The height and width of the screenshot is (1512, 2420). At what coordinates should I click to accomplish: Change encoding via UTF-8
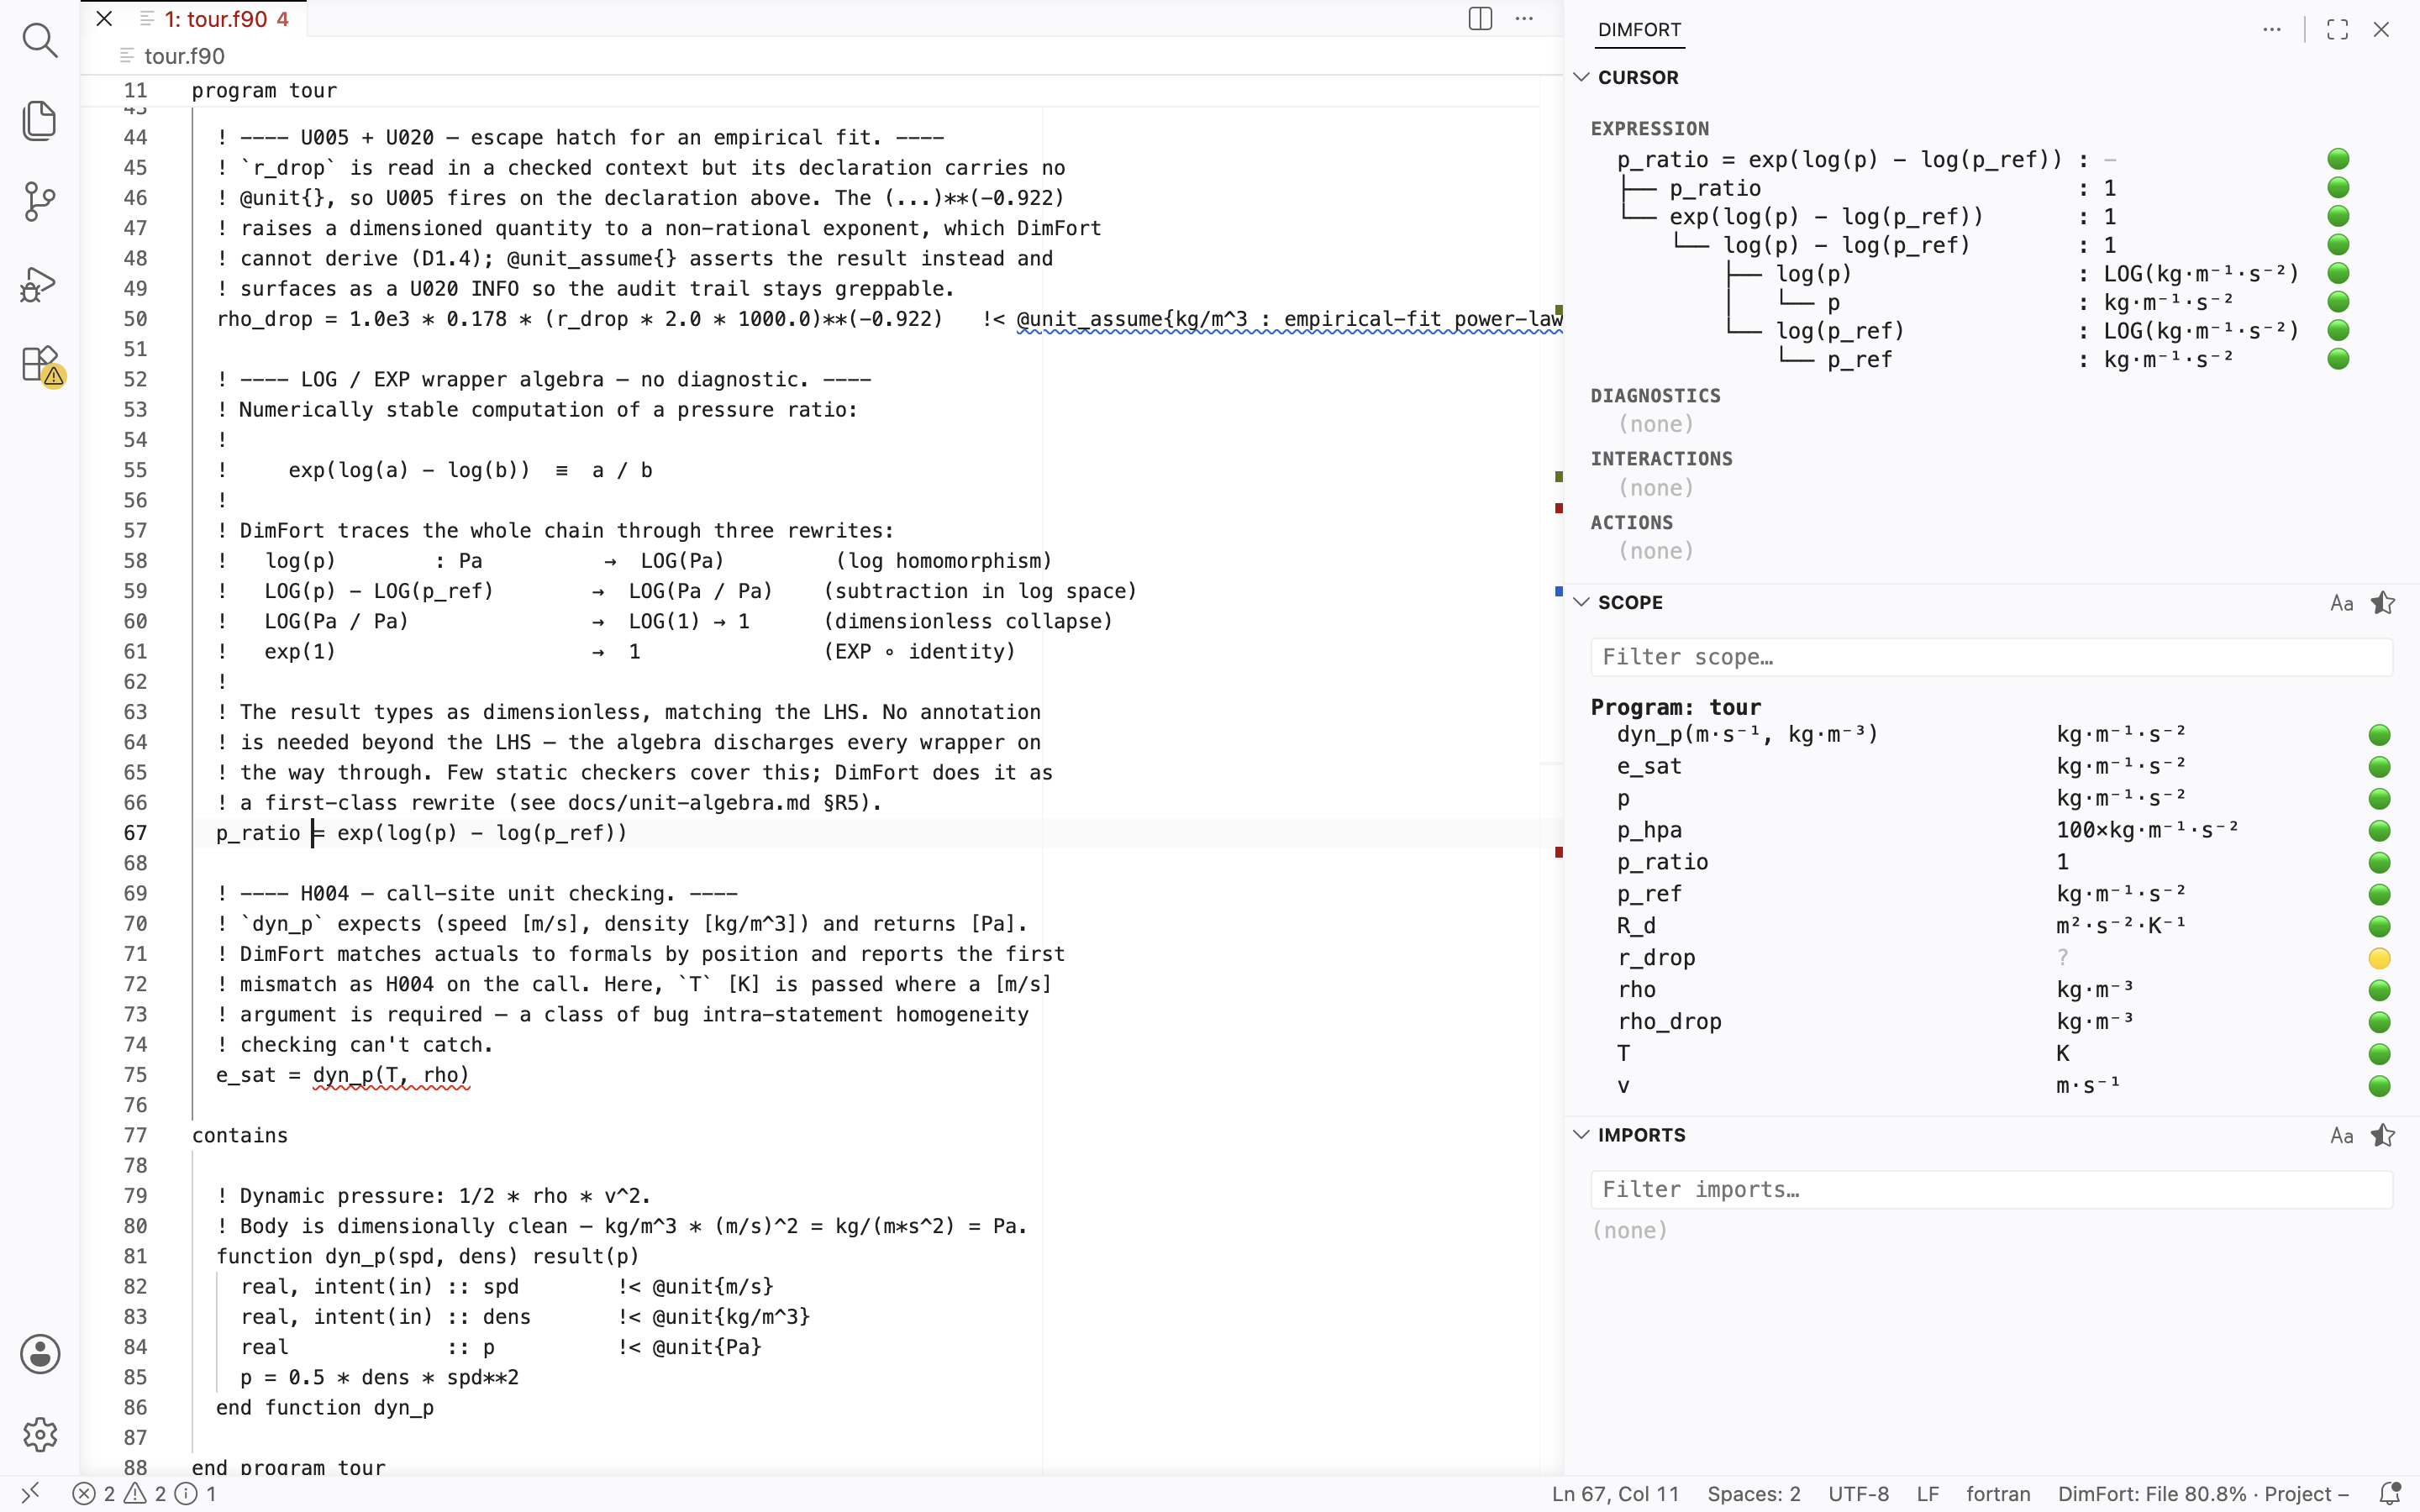click(1858, 1493)
